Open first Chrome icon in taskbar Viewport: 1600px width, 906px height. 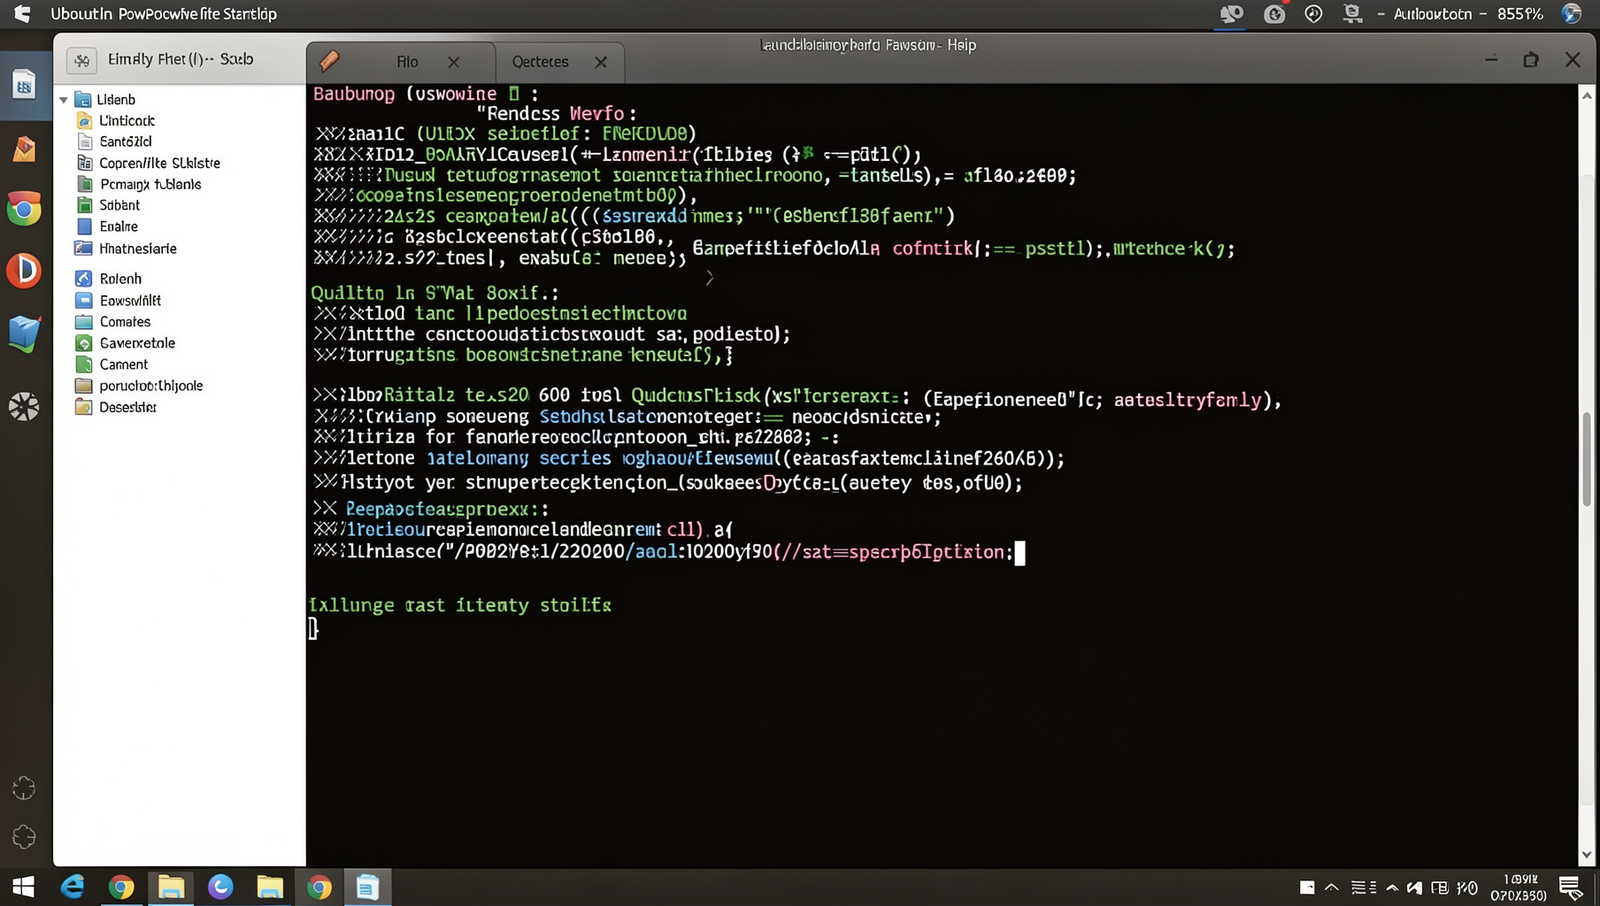coord(121,887)
